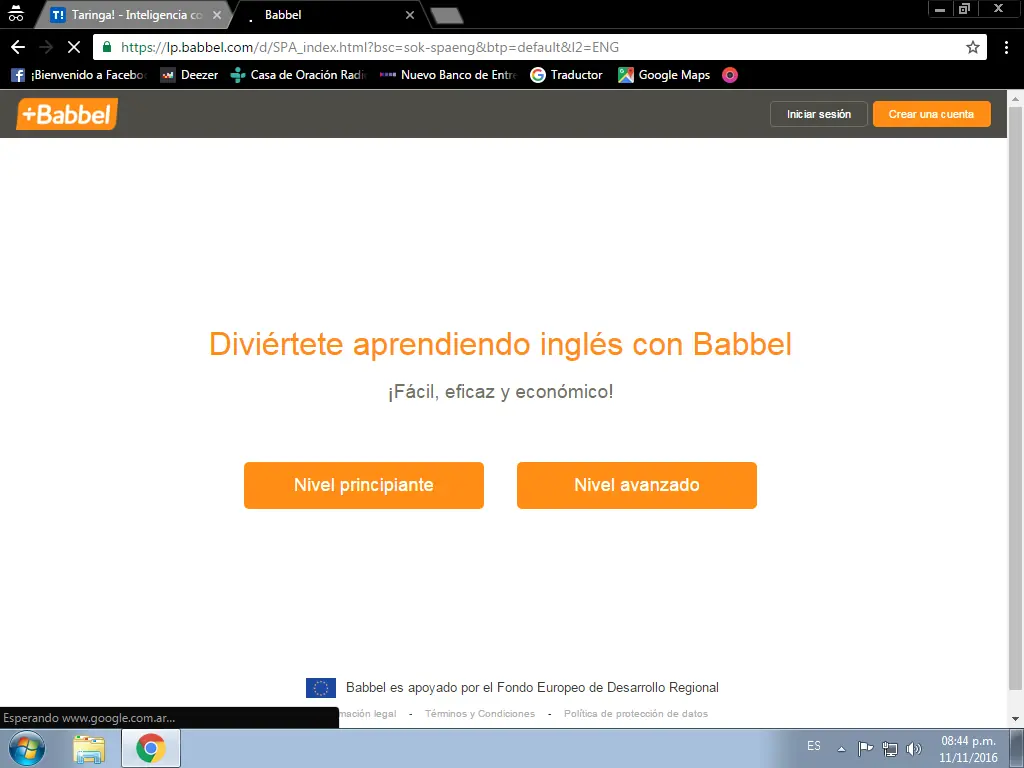Open the Windows Start menu
This screenshot has height=768, width=1024.
pyautogui.click(x=27, y=748)
